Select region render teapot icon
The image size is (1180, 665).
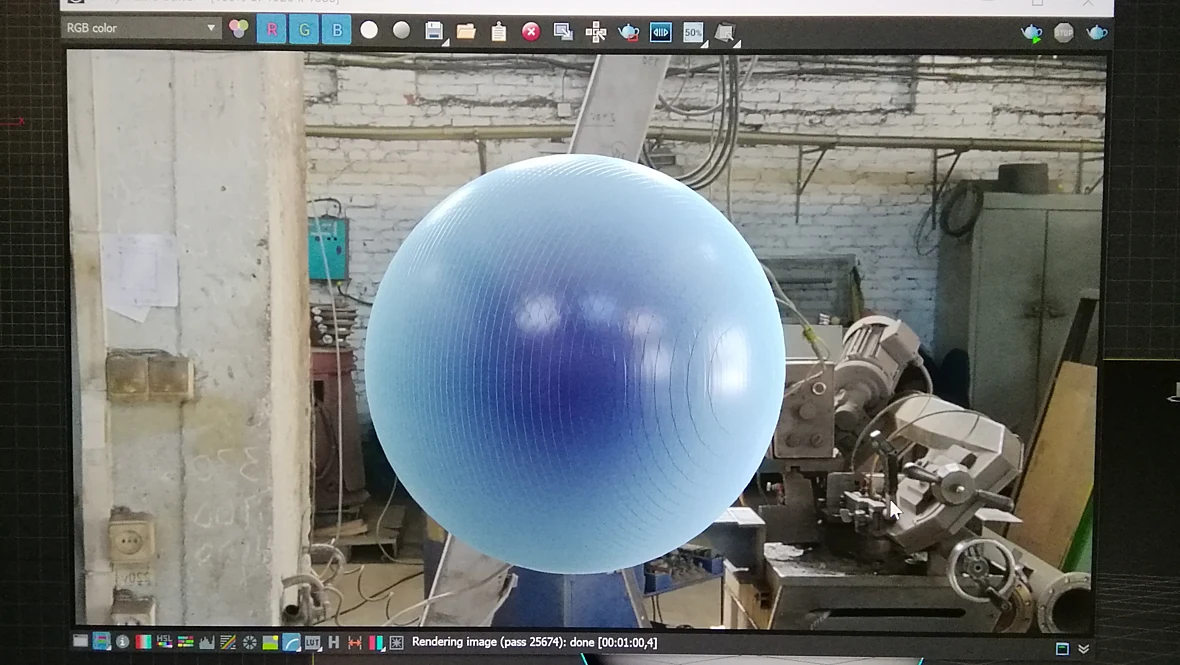click(628, 32)
